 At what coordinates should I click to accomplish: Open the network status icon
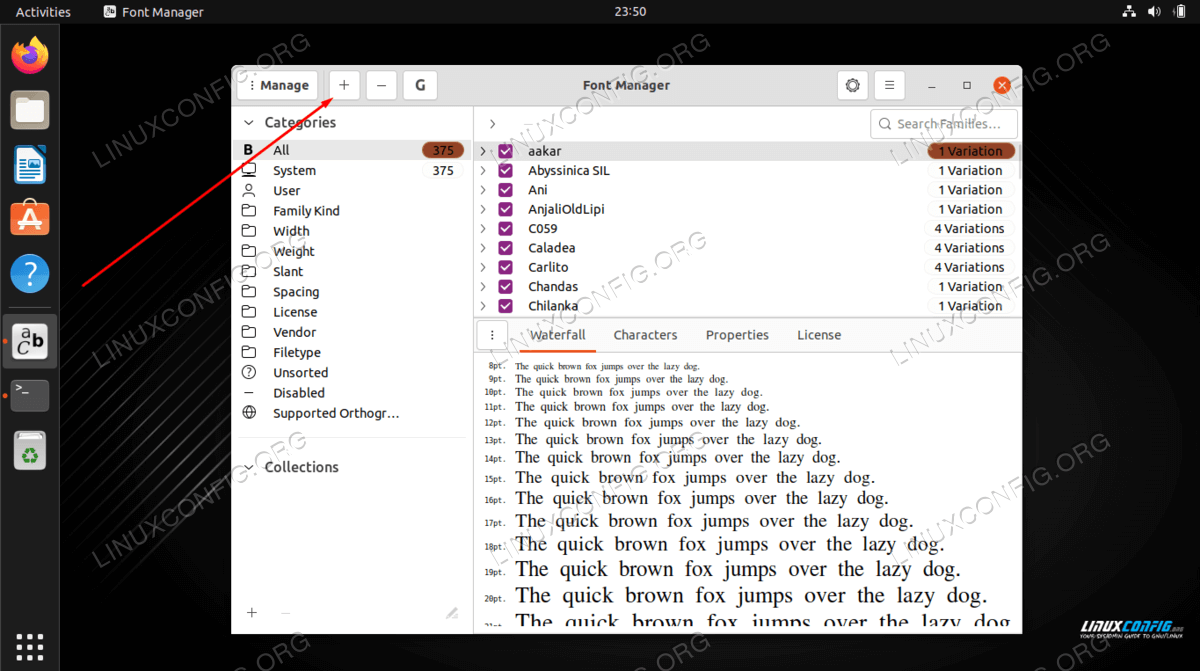click(1129, 12)
